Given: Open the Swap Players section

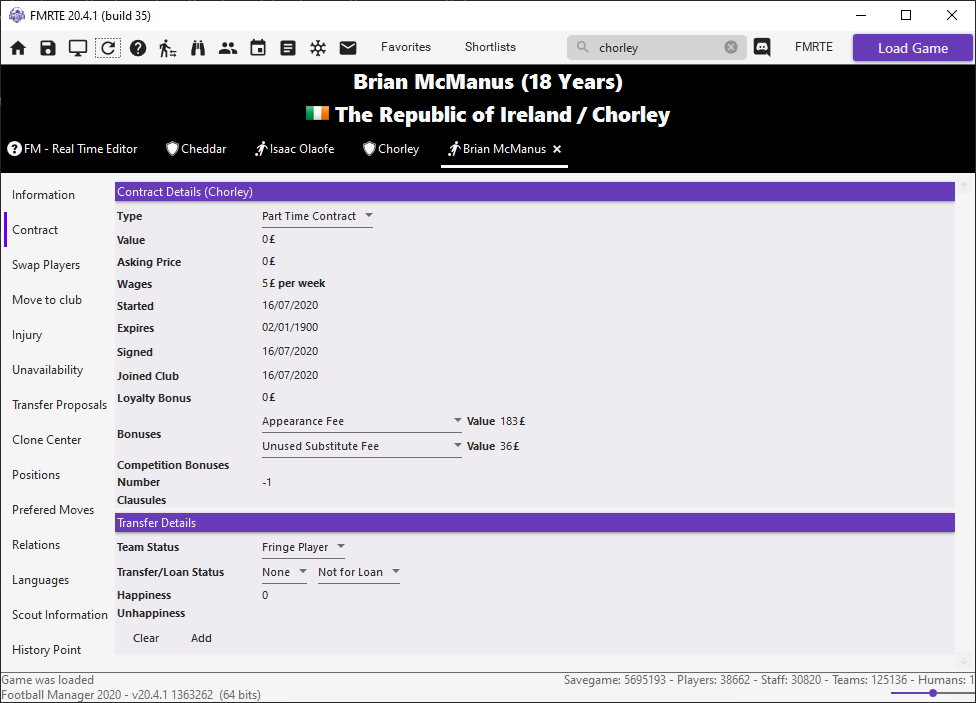Looking at the screenshot, I should click(x=46, y=265).
